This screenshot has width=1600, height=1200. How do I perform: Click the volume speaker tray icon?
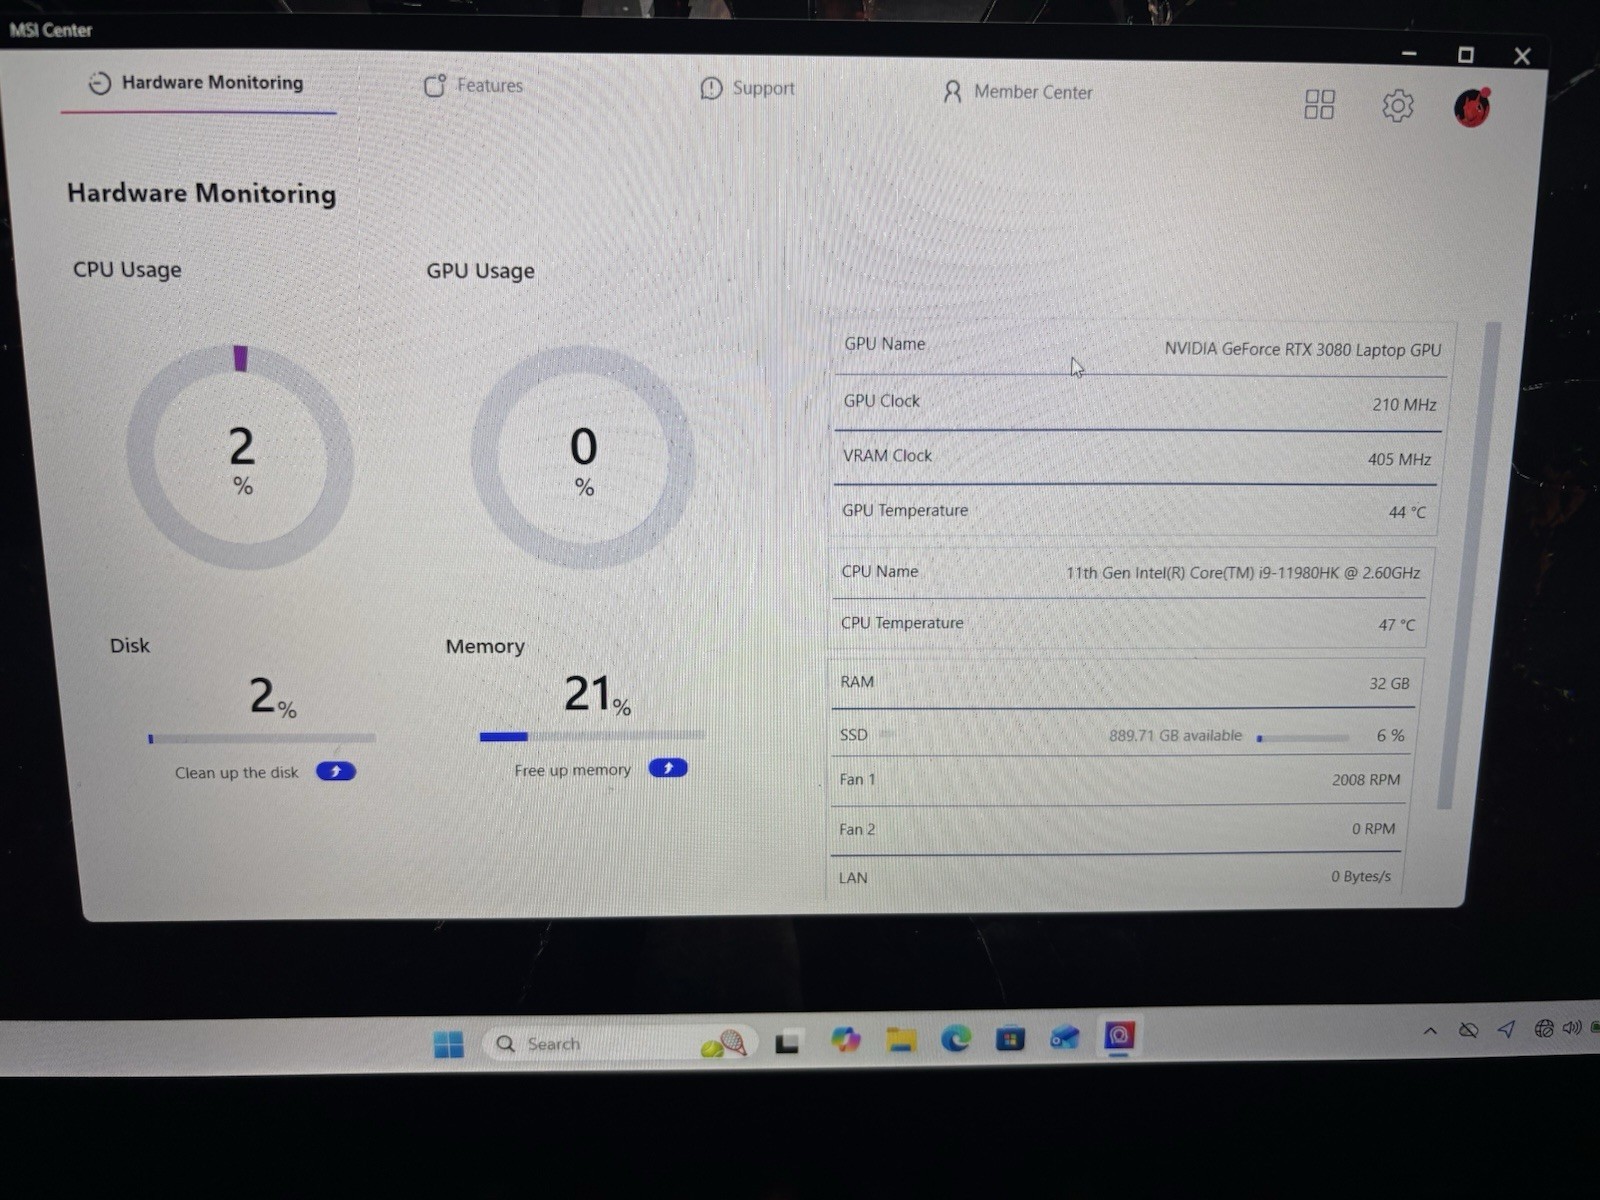1572,1027
